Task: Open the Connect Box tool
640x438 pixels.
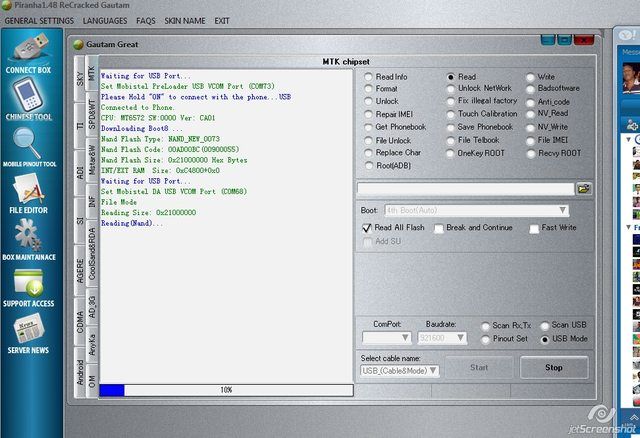Action: 27,50
